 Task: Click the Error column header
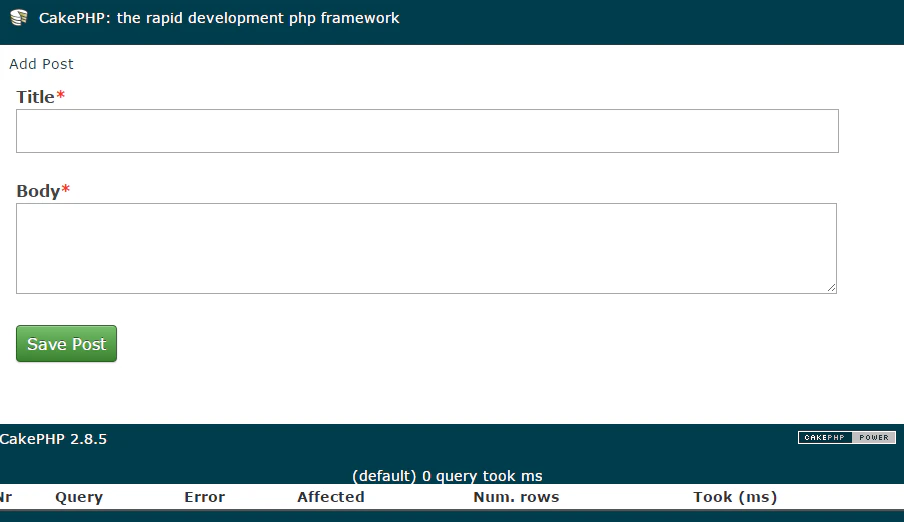point(205,497)
